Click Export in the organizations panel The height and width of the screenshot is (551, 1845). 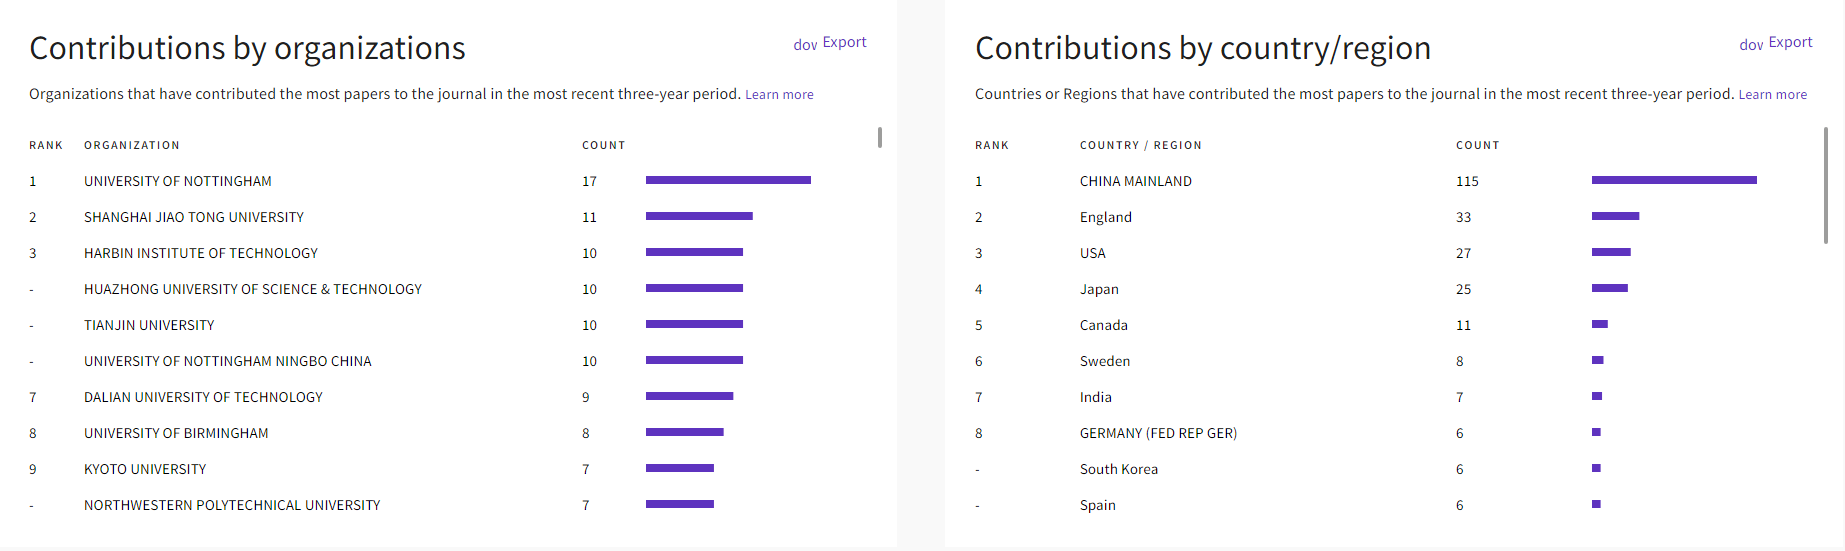tap(844, 42)
